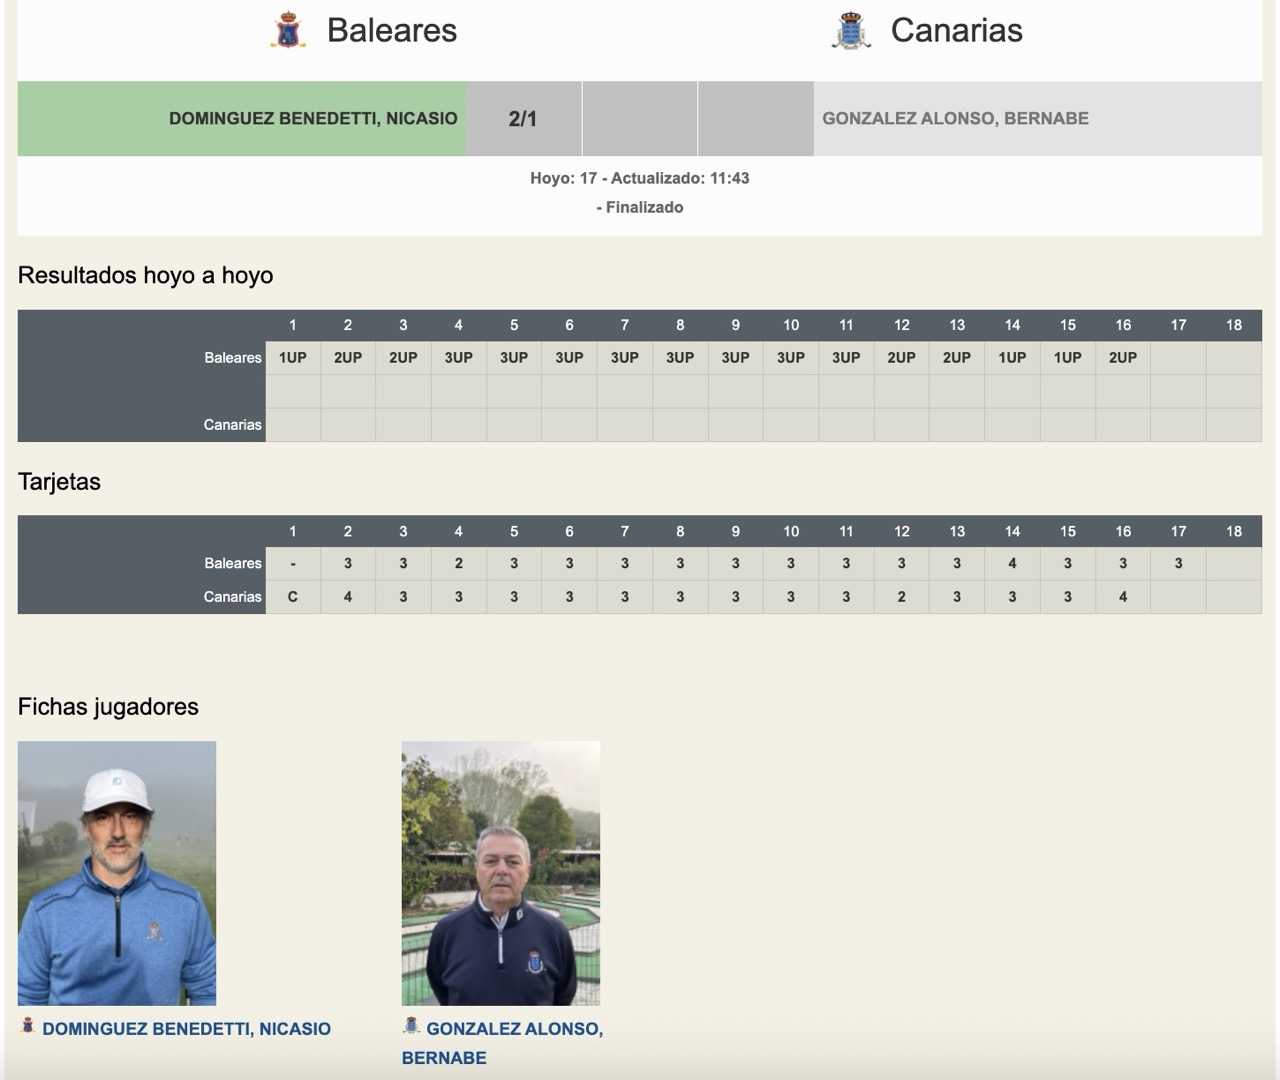Image resolution: width=1280 pixels, height=1080 pixels.
Task: Select the Canarias row label in Tarjetas table
Action: pyautogui.click(x=232, y=596)
